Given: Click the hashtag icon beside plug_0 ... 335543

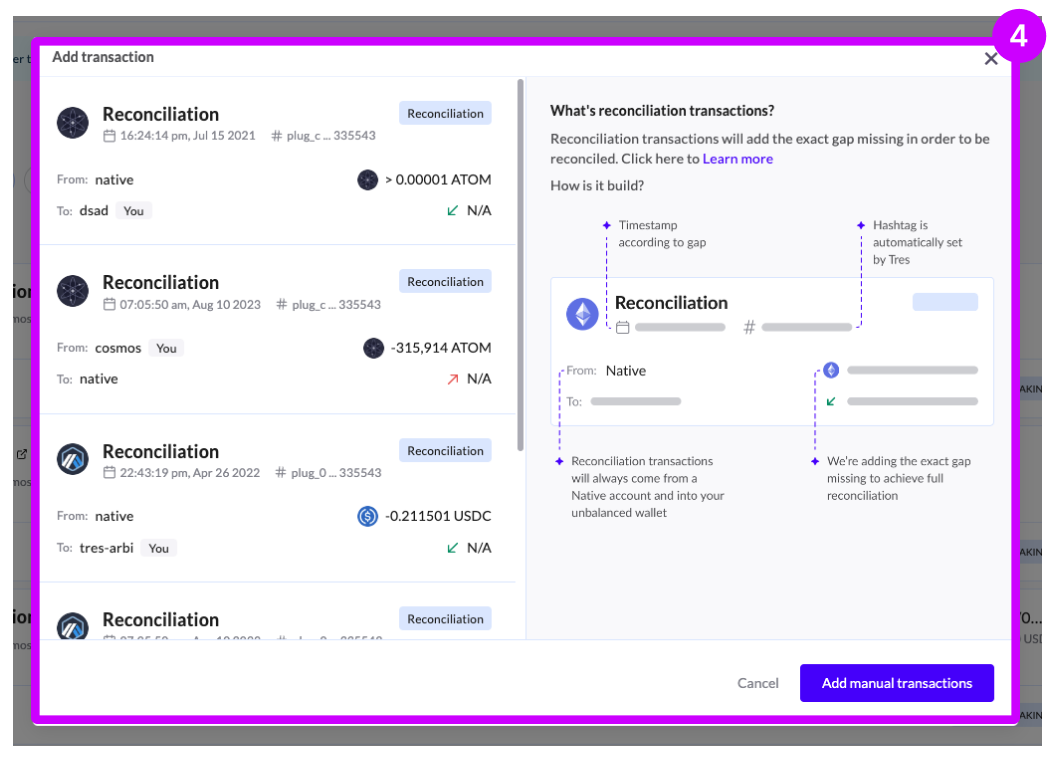Looking at the screenshot, I should pos(281,473).
